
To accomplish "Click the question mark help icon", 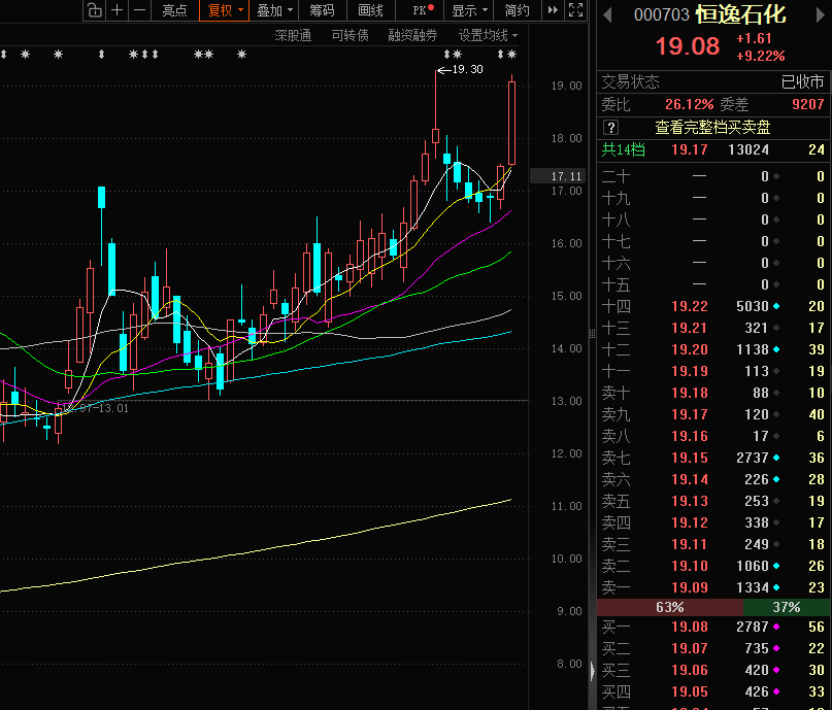I will (611, 127).
